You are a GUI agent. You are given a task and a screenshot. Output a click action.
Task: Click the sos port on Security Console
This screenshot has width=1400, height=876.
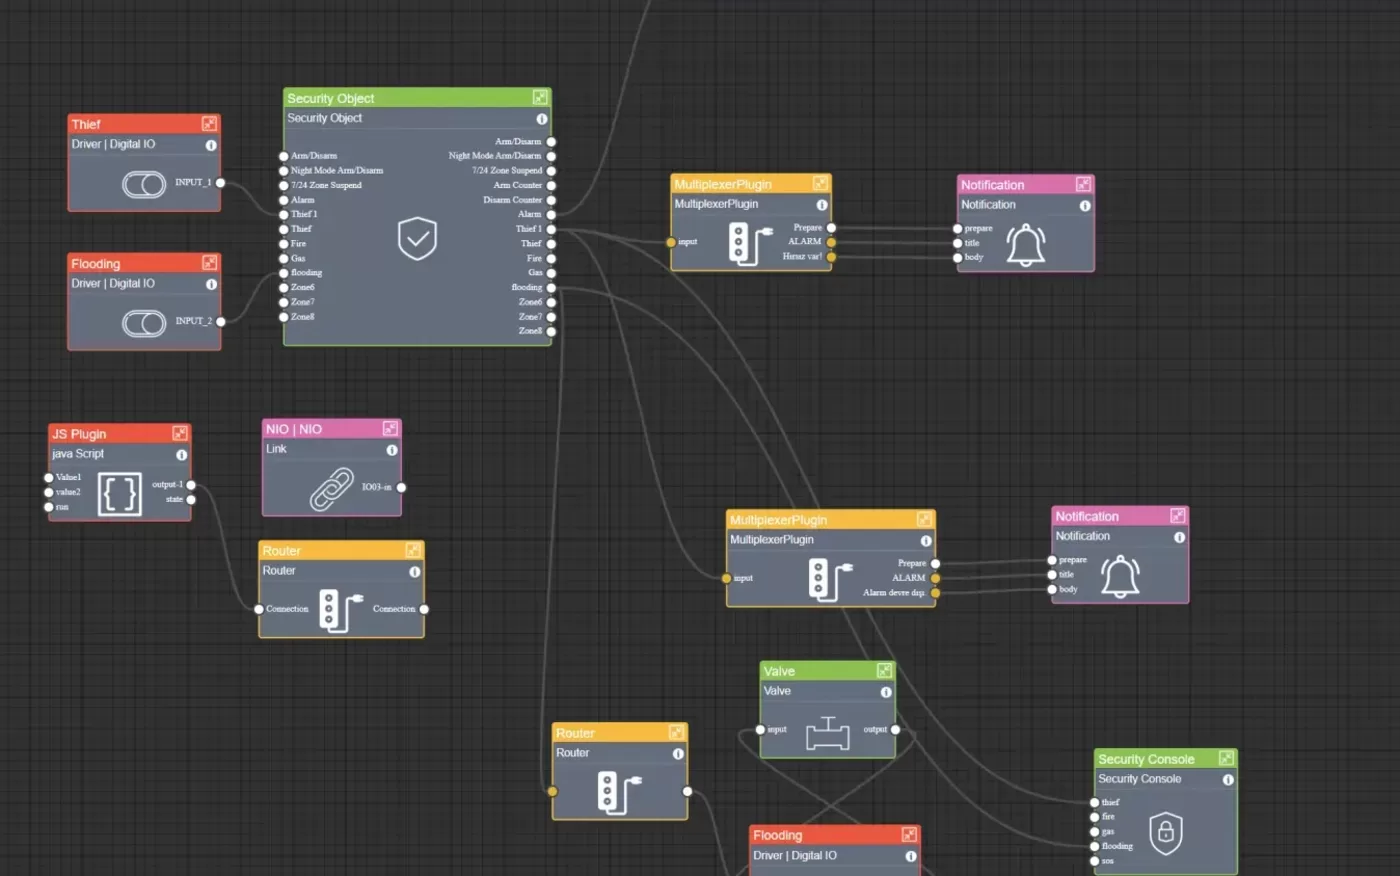[x=1094, y=861]
